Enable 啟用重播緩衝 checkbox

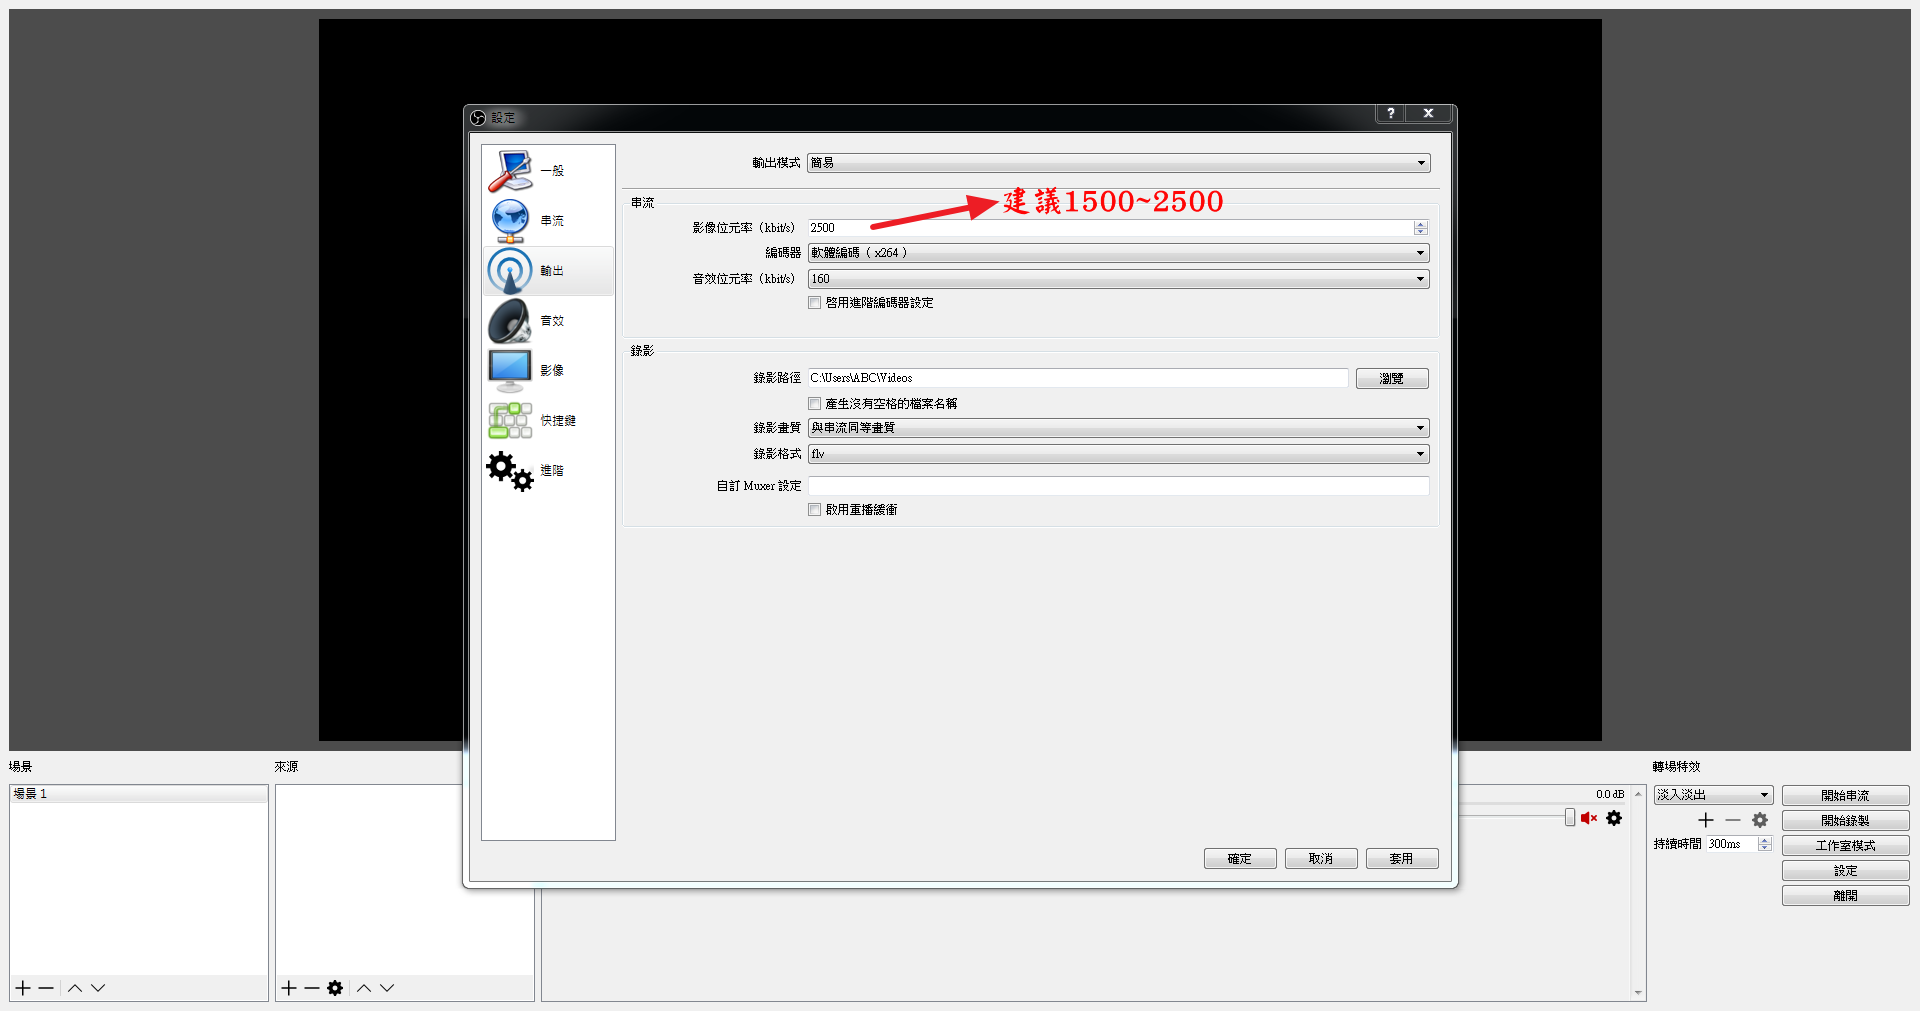pyautogui.click(x=815, y=510)
